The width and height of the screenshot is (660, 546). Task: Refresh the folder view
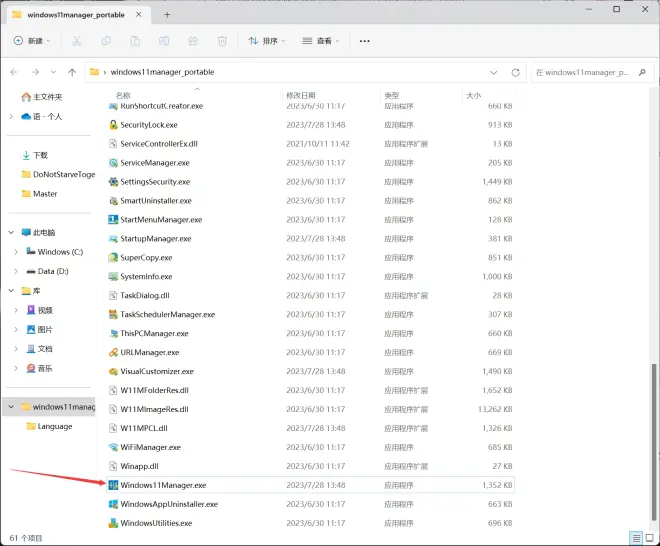tap(515, 72)
